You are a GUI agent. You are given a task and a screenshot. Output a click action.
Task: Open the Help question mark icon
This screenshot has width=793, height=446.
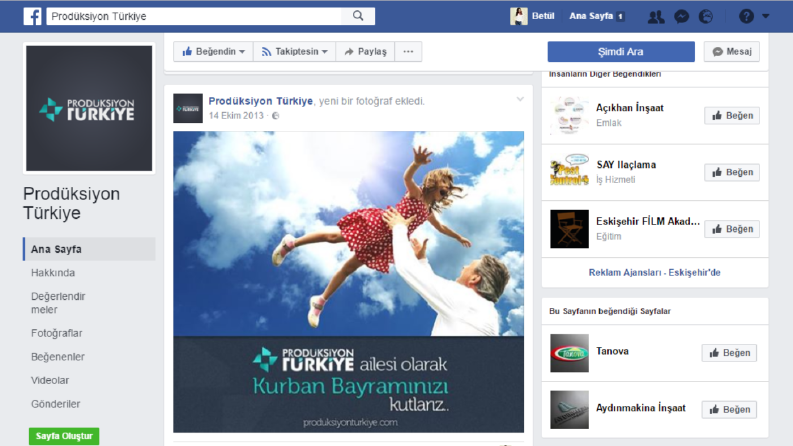(746, 17)
